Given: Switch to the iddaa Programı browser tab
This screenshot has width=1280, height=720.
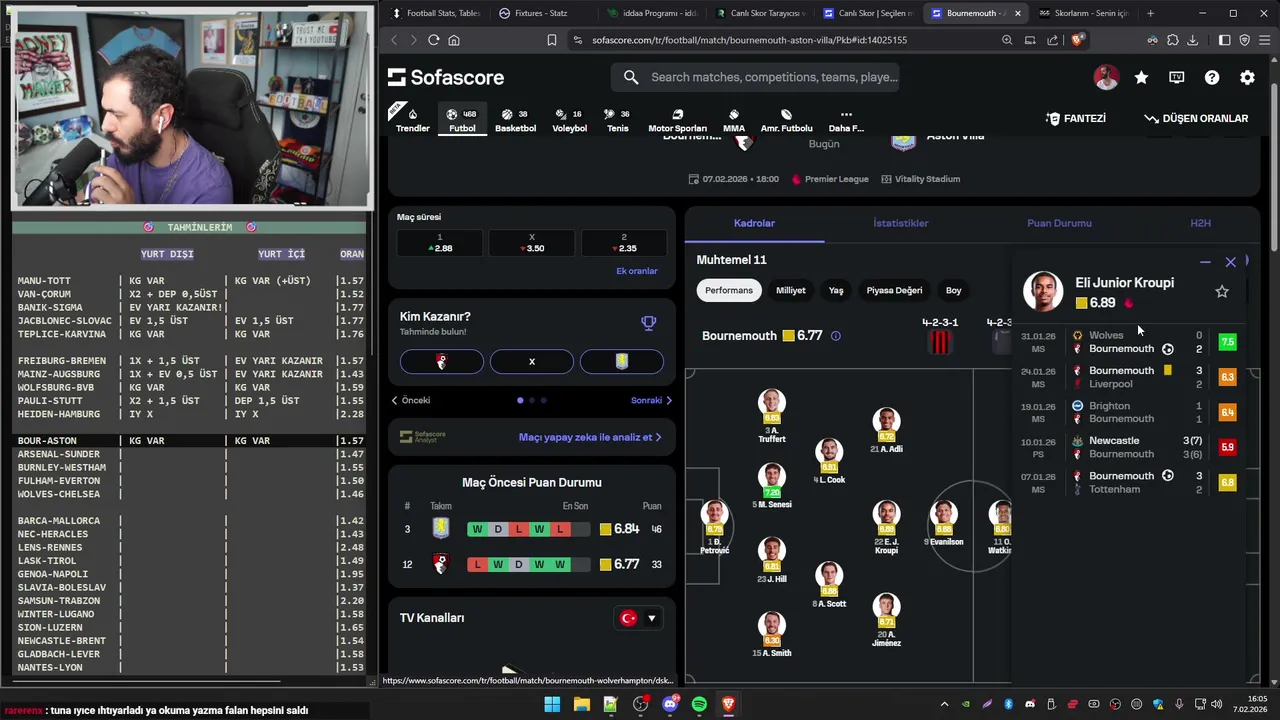Looking at the screenshot, I should [x=653, y=13].
